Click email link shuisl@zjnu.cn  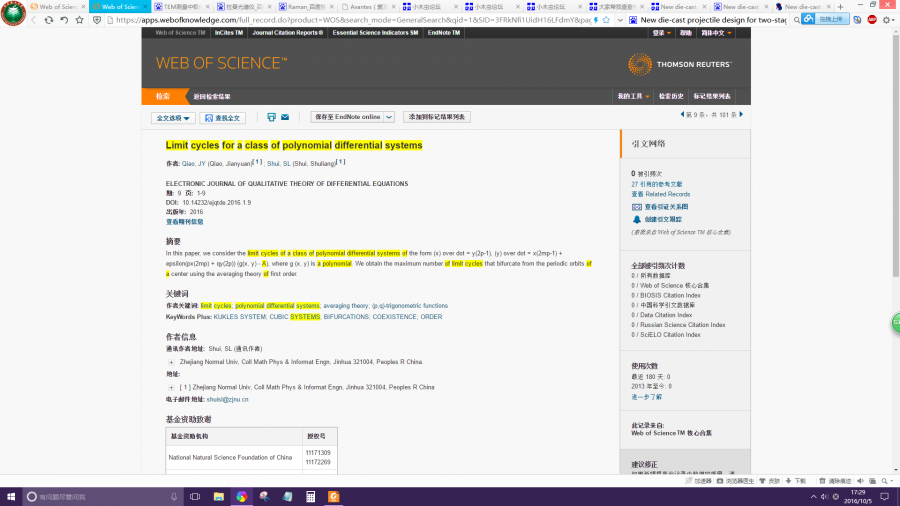tap(227, 400)
